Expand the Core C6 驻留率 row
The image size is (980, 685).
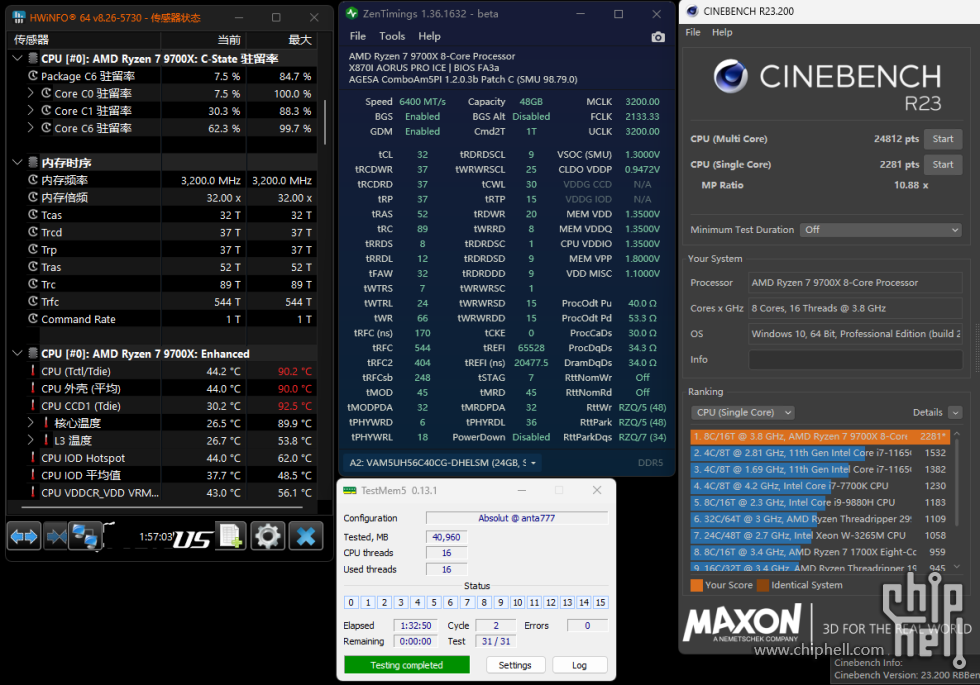click(x=31, y=128)
